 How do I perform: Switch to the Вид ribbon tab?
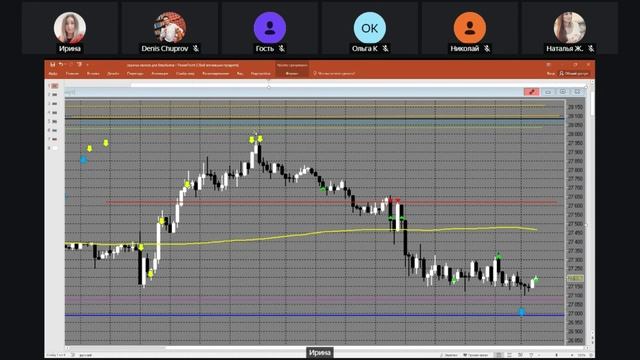pyautogui.click(x=240, y=73)
